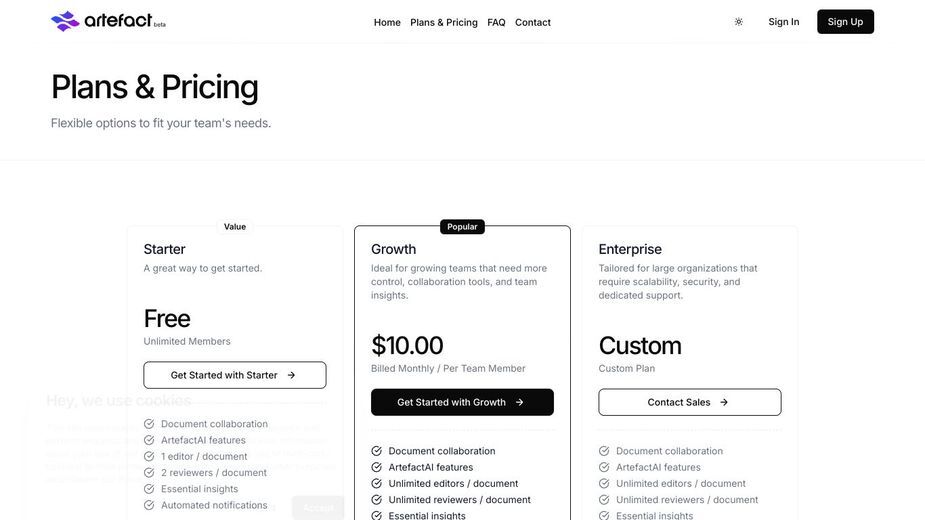
Task: Select the Get Started with Growth button
Action: [x=462, y=403]
